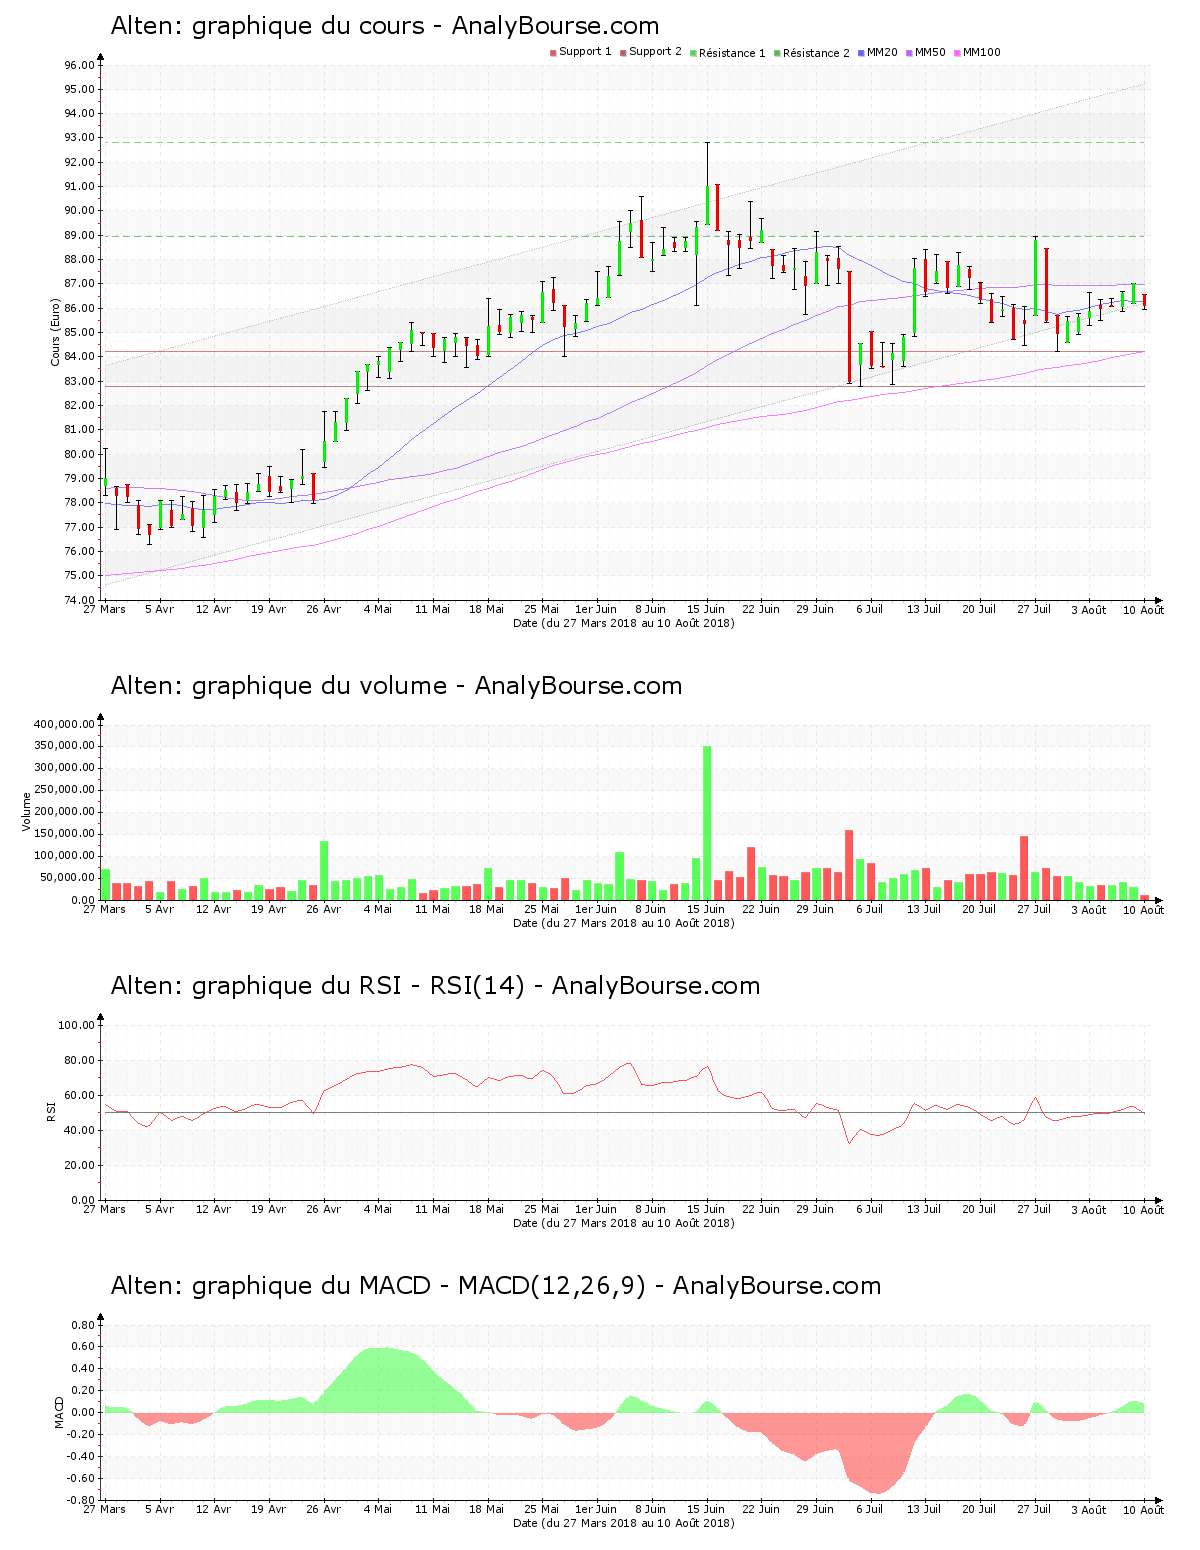The width and height of the screenshot is (1200, 1550).
Task: Click the Support 1 legend color square
Action: click(x=553, y=52)
